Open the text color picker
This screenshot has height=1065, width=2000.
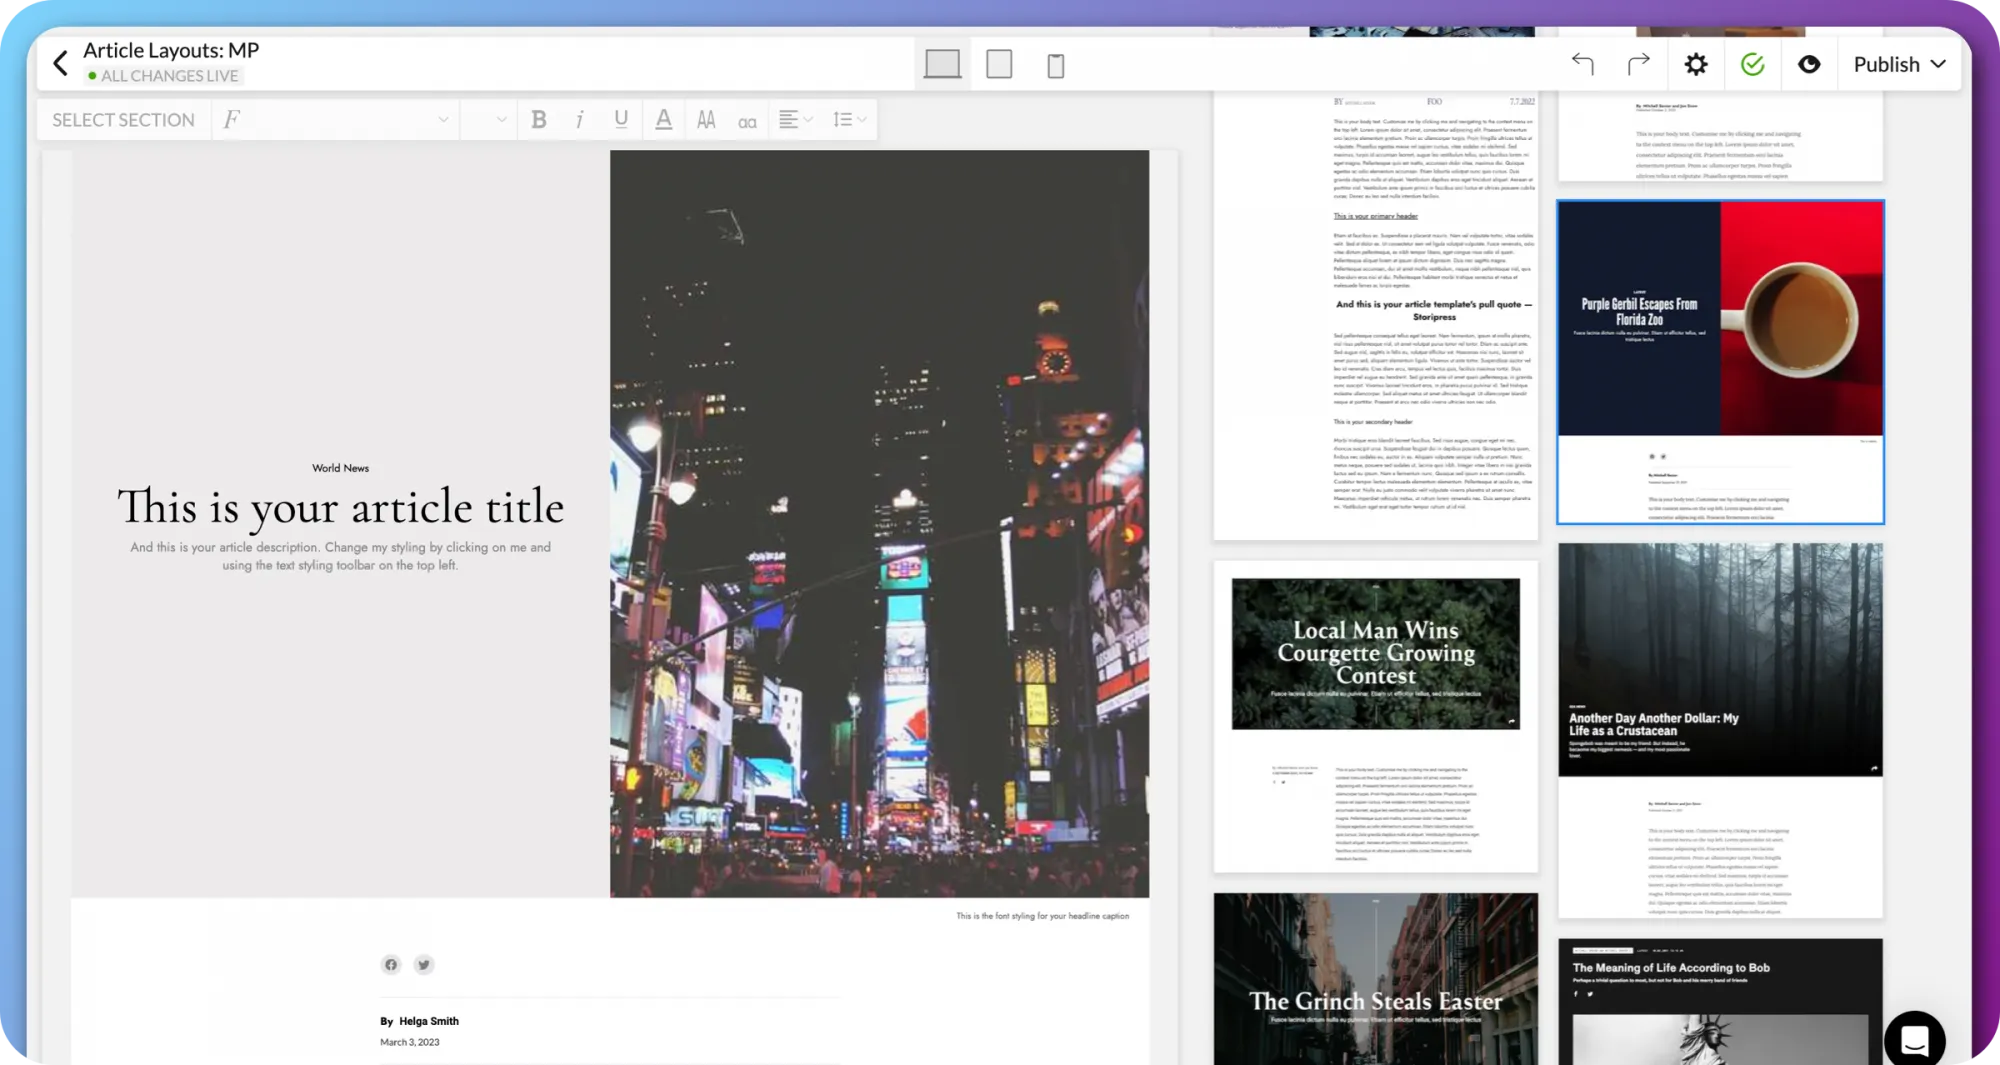[x=663, y=120]
